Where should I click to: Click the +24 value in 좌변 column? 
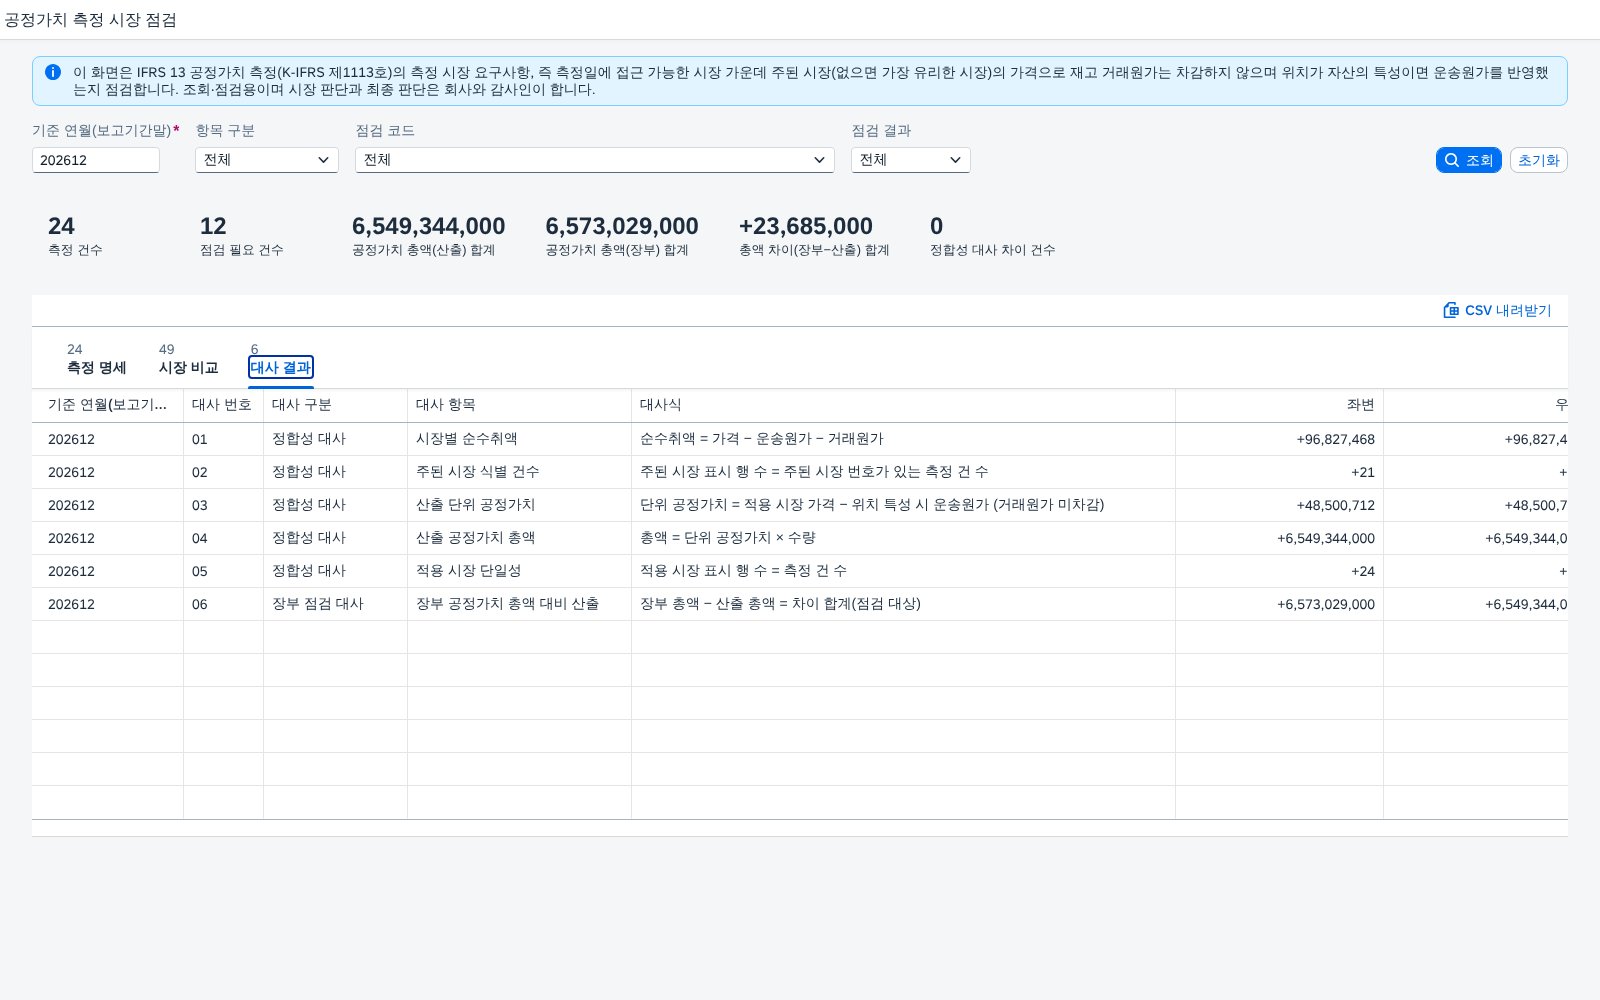coord(1363,571)
